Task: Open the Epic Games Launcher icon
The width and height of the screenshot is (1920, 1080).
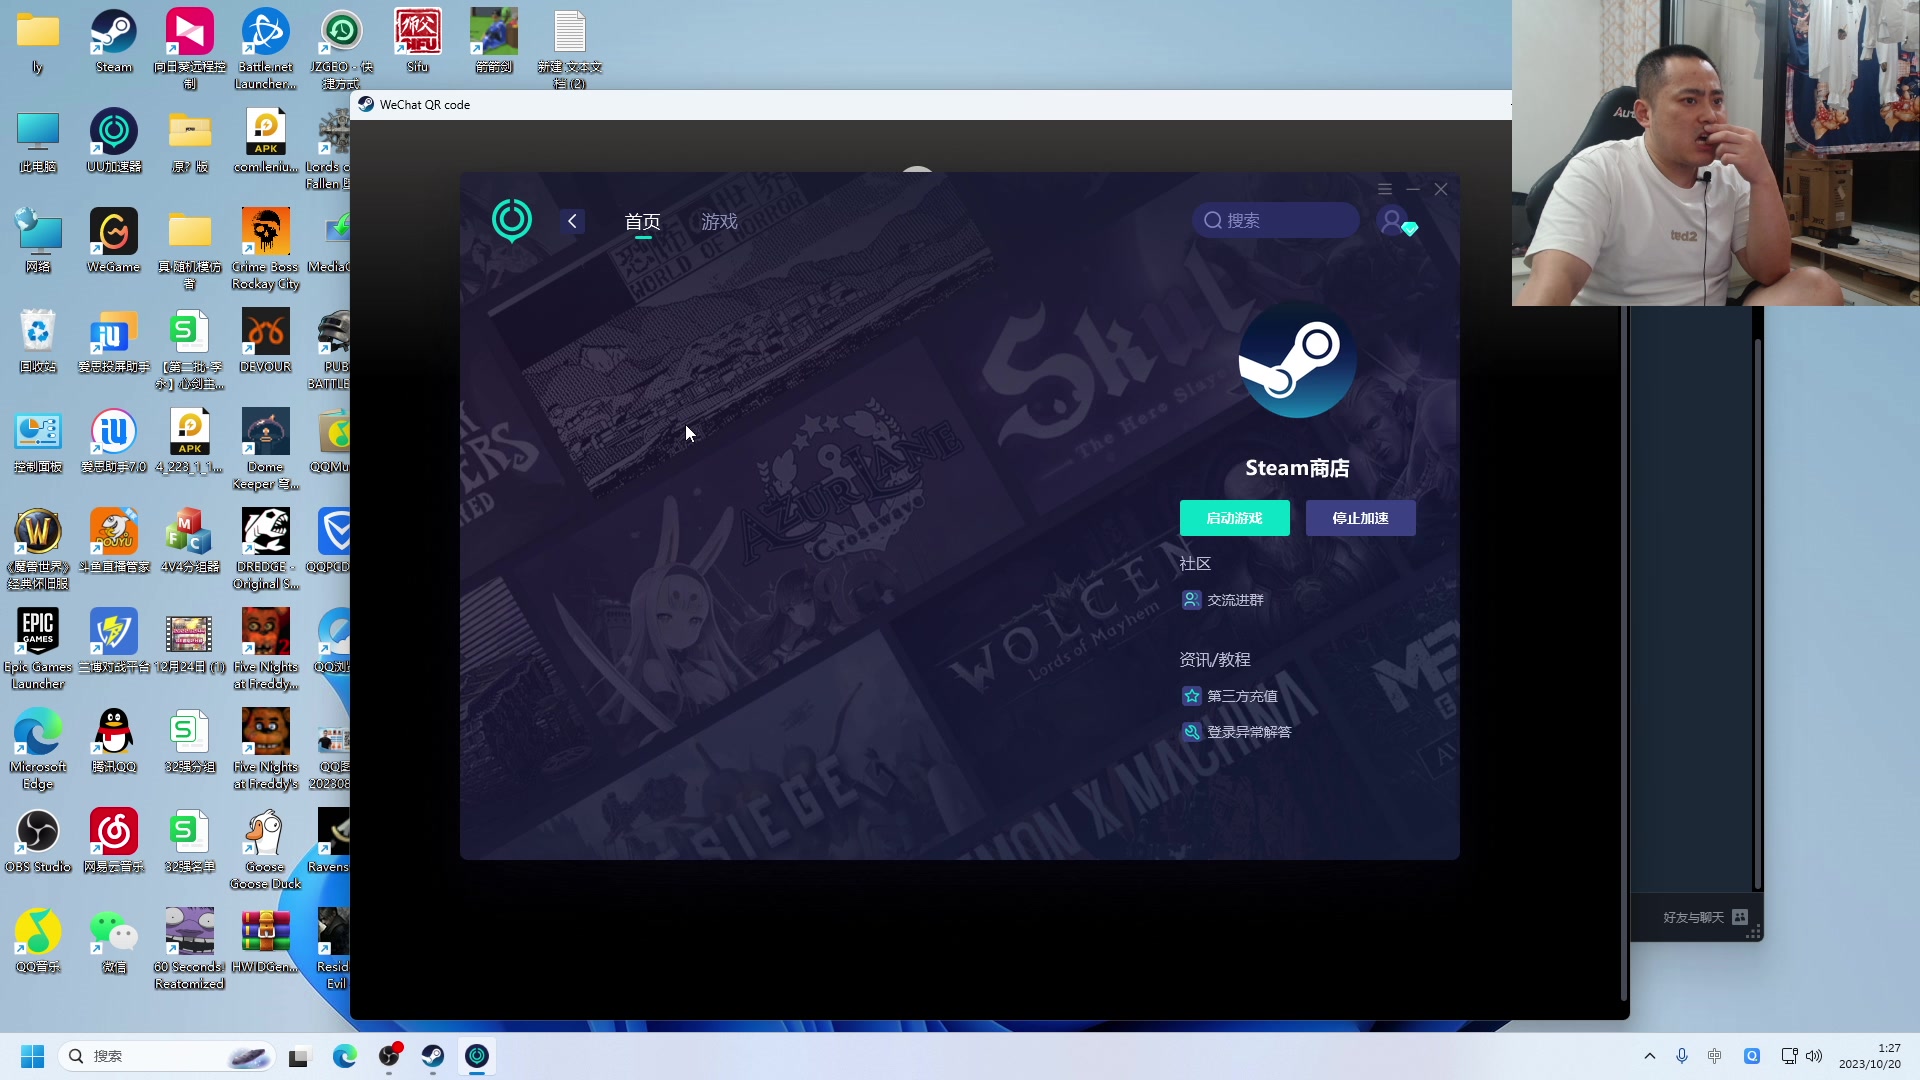Action: 38,648
